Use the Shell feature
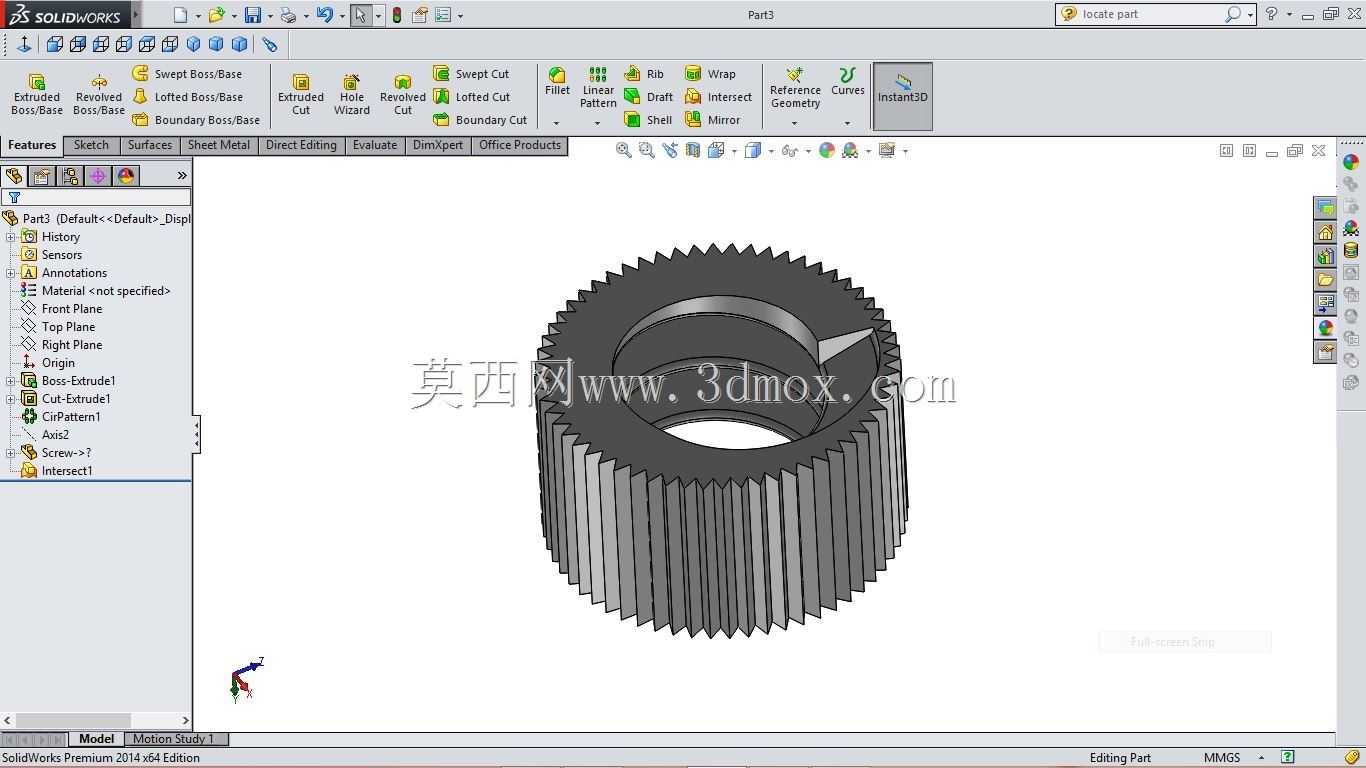The height and width of the screenshot is (768, 1366). tap(648, 120)
